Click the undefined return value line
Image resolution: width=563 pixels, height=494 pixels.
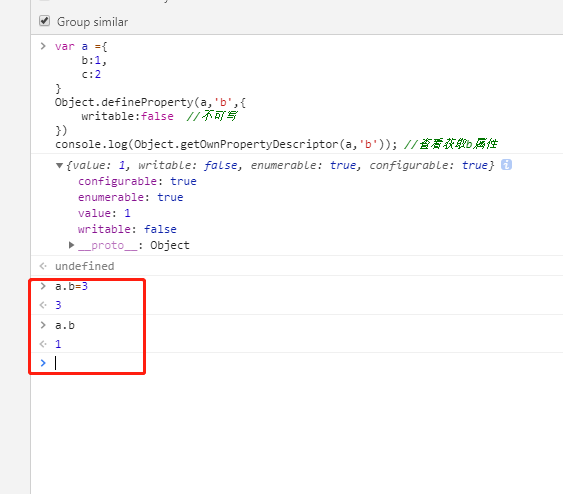[84, 266]
